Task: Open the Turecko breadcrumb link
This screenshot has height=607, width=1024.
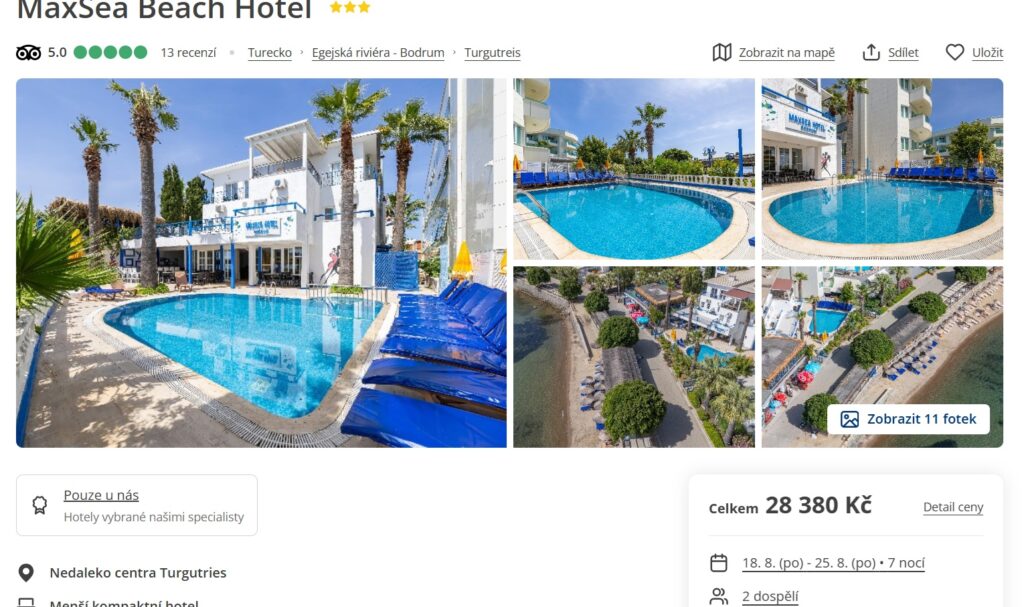Action: pyautogui.click(x=270, y=52)
